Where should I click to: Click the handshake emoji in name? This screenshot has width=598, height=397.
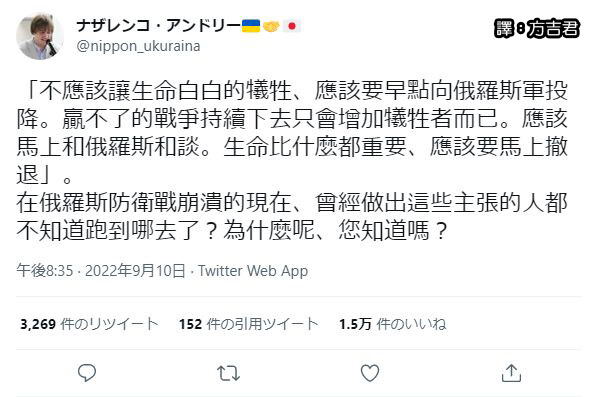tap(271, 26)
